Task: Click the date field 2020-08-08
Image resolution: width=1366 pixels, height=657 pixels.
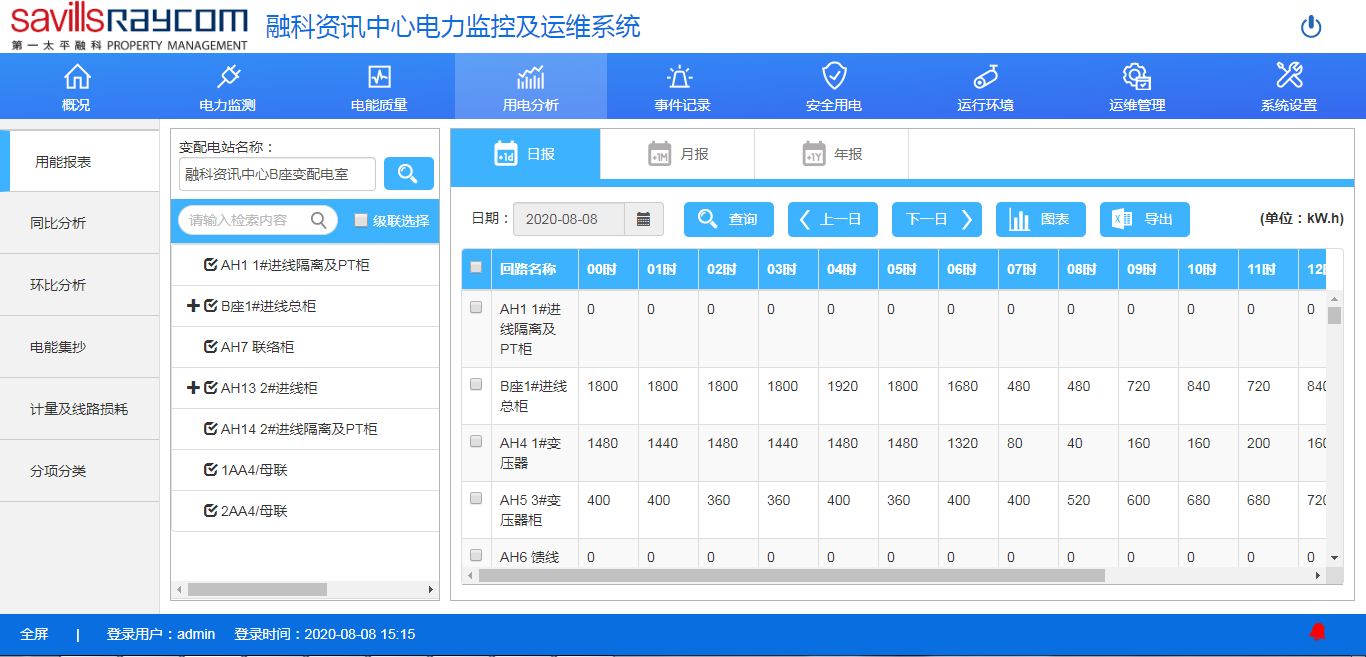Action: [x=569, y=219]
